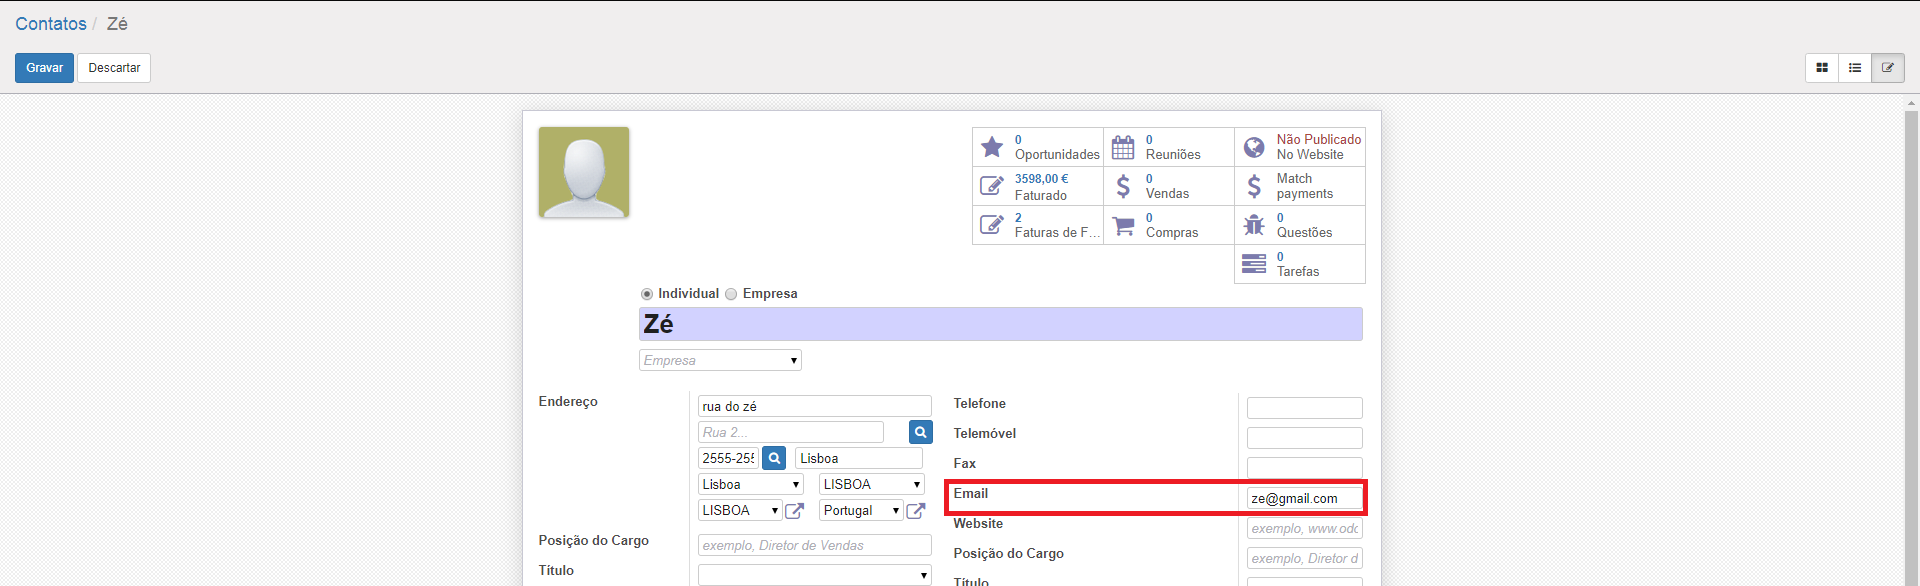Open the Oportunidades star stat button

[x=1037, y=147]
